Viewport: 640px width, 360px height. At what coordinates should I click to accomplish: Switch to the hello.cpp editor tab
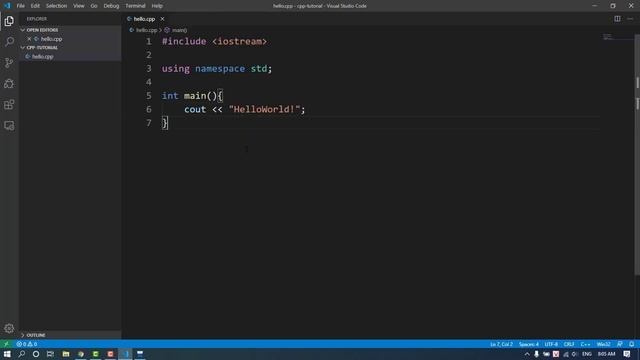(144, 19)
